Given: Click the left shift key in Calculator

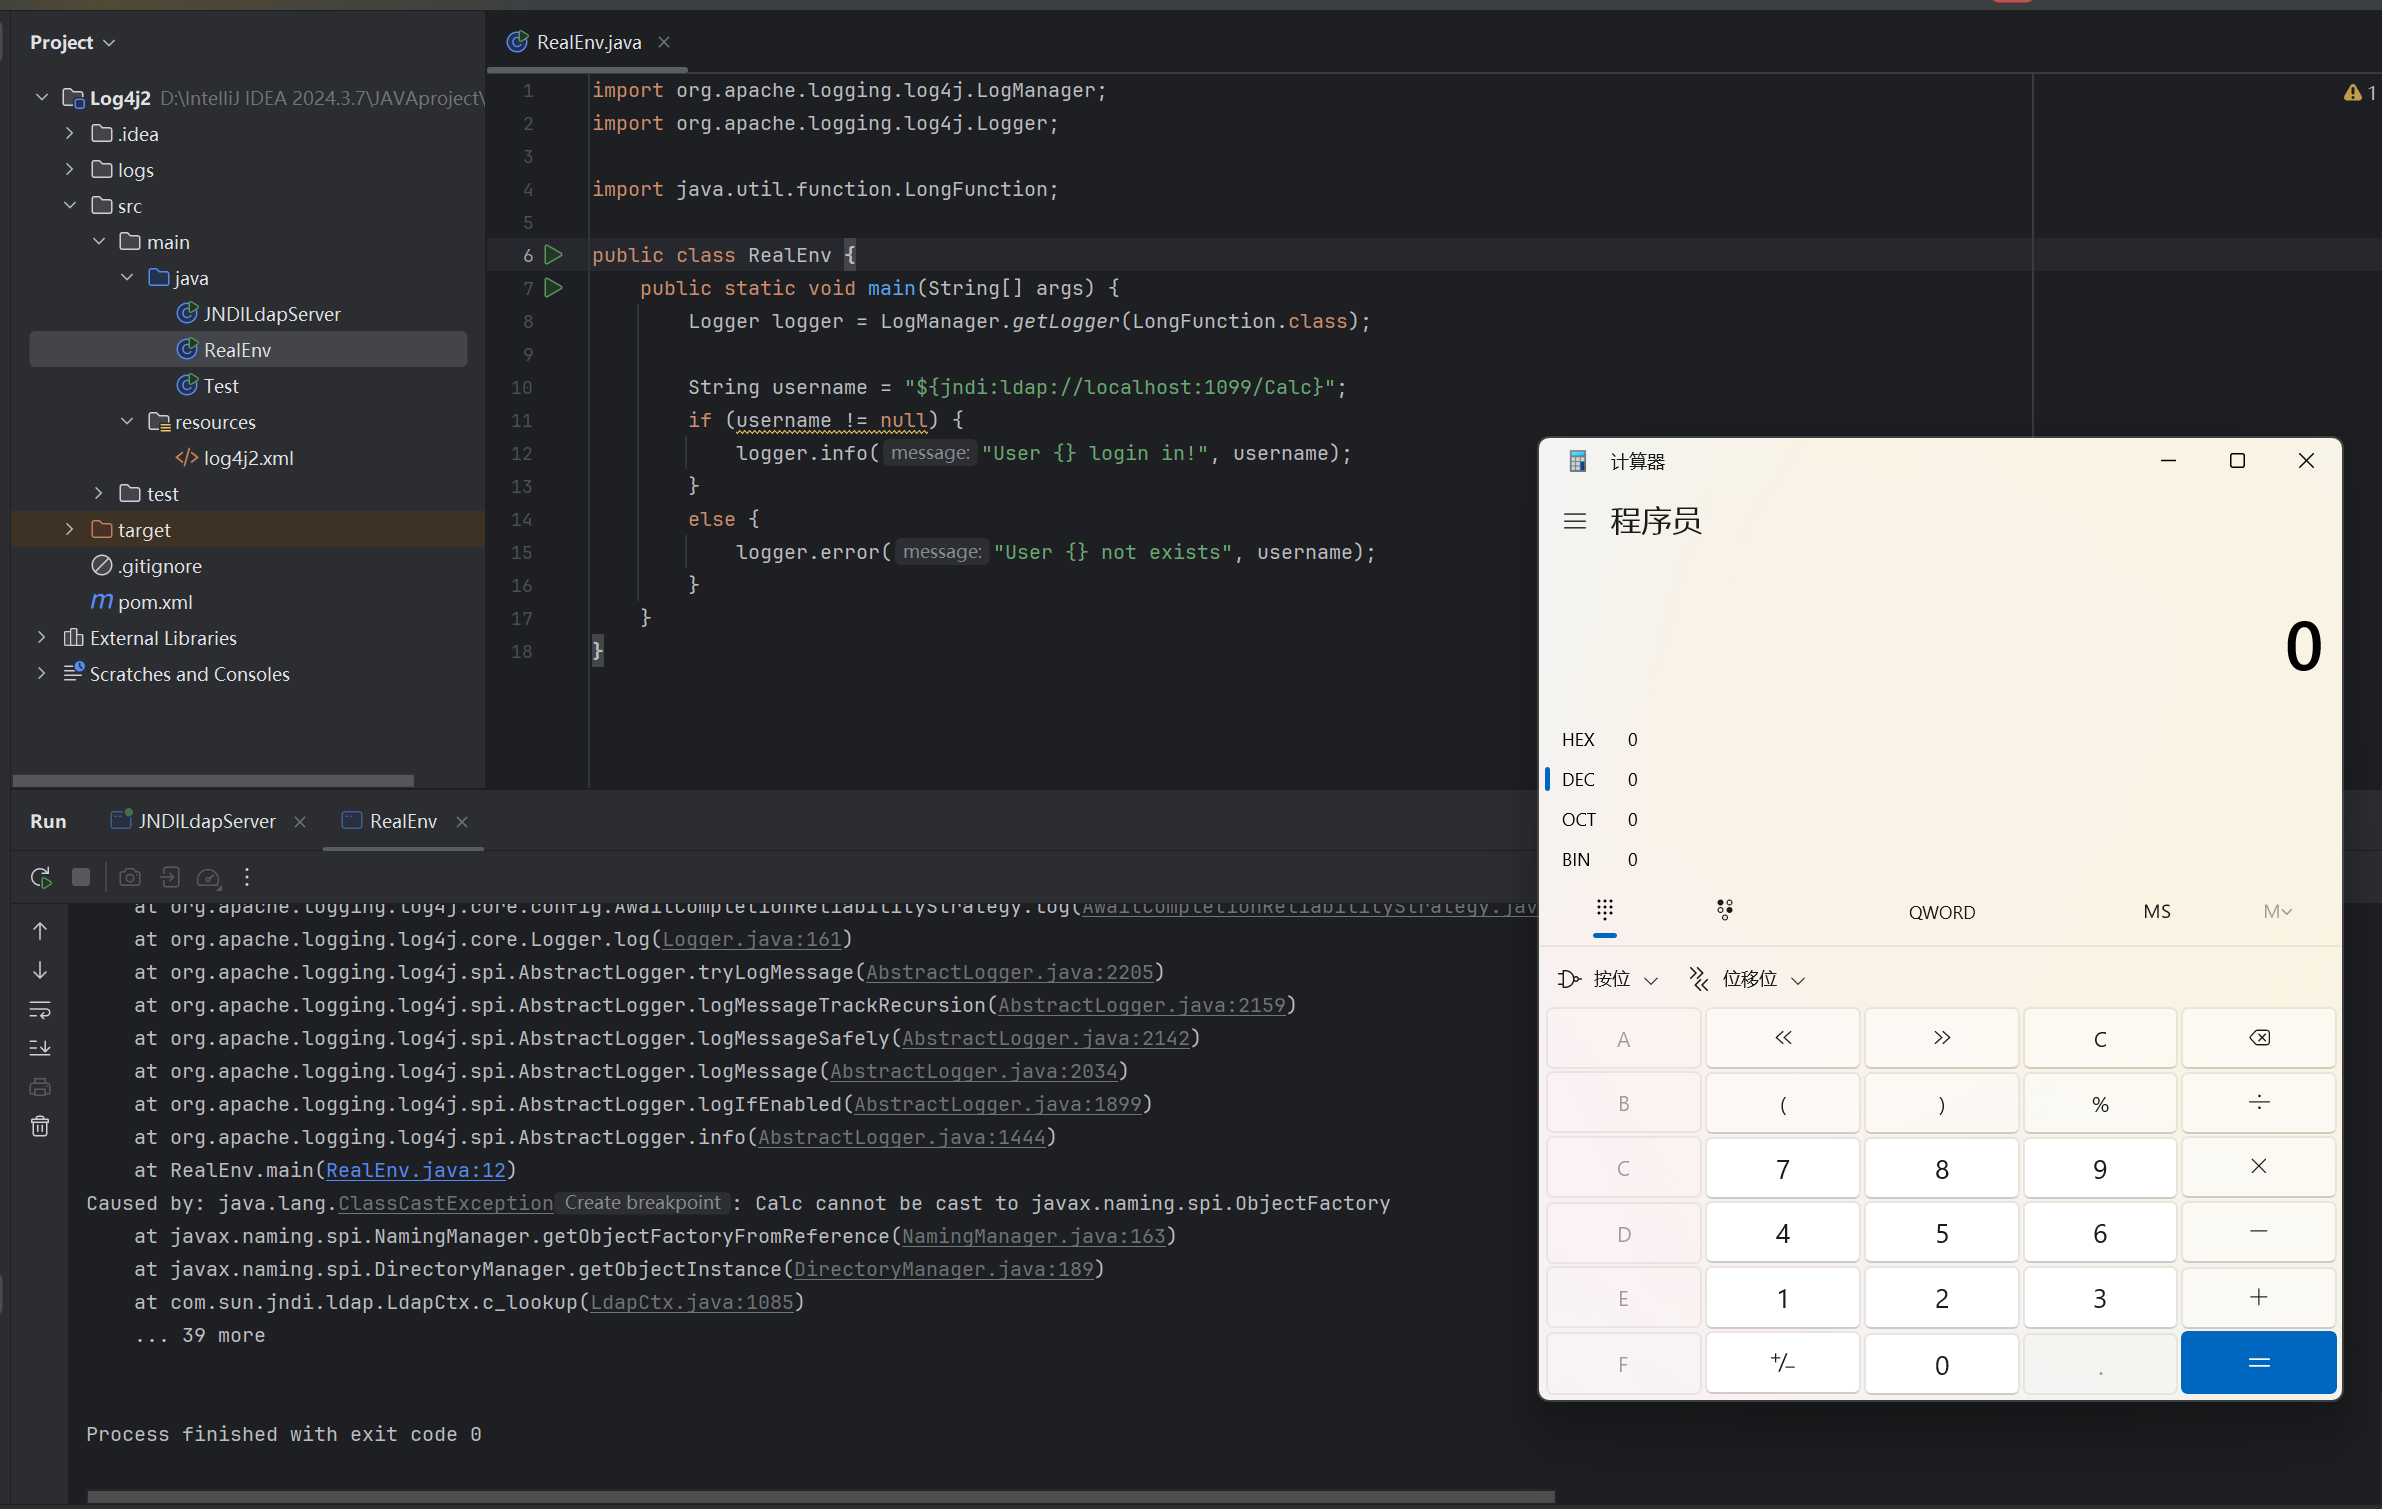Looking at the screenshot, I should click(x=1783, y=1038).
